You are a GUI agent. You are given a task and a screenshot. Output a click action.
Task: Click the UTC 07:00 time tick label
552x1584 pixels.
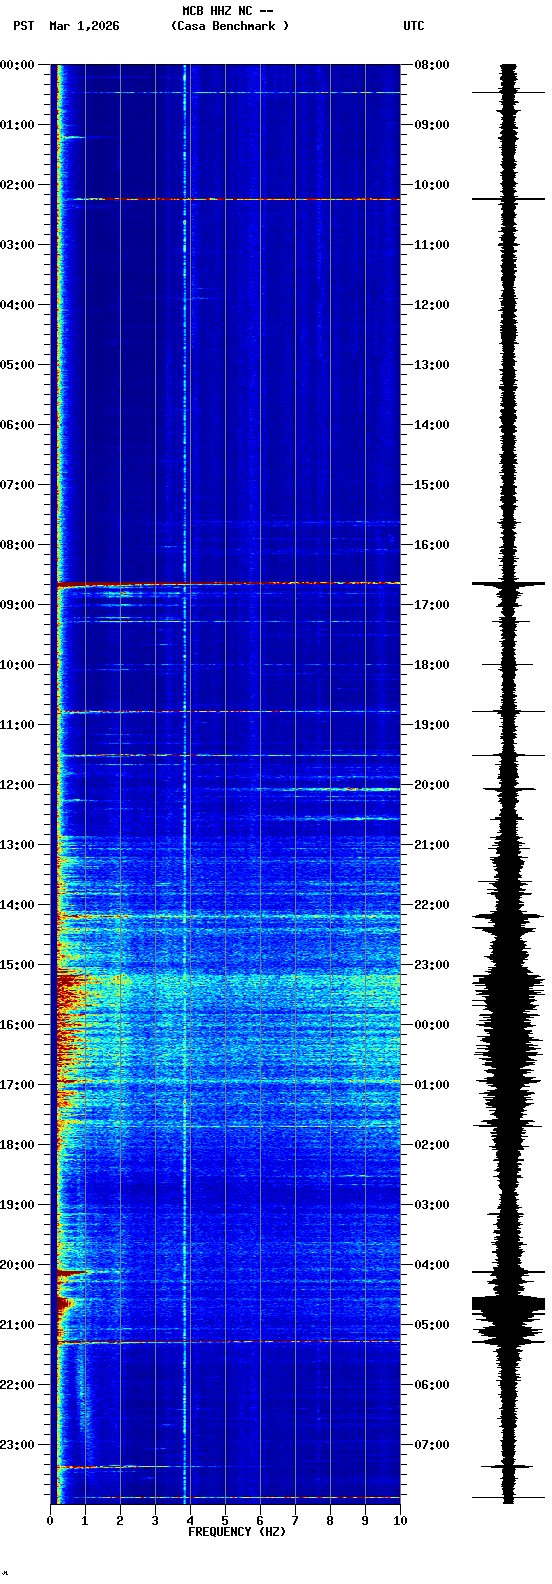(432, 1445)
